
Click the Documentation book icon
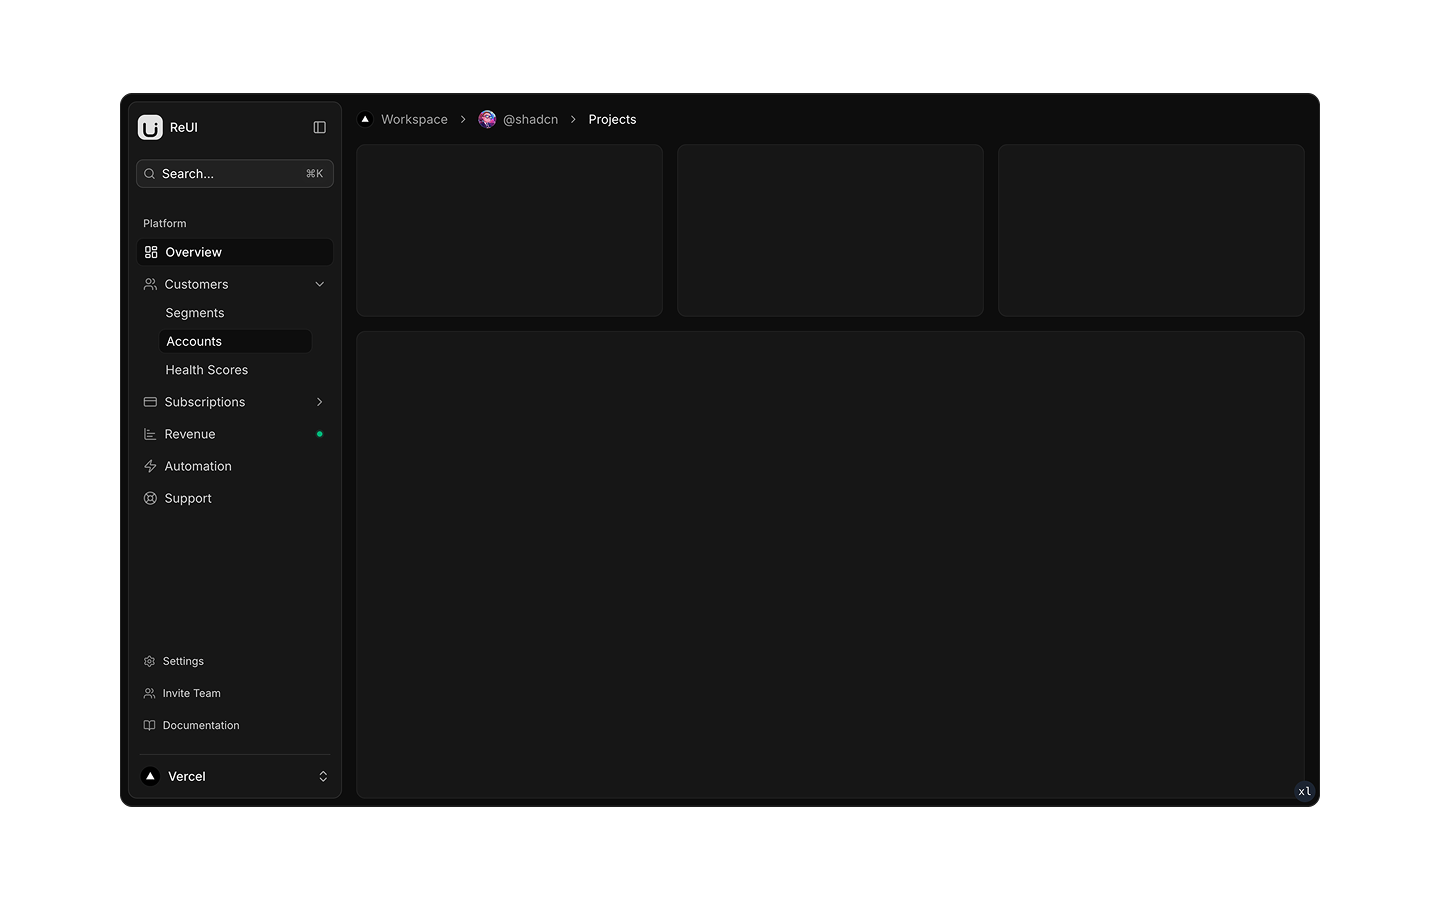click(149, 725)
